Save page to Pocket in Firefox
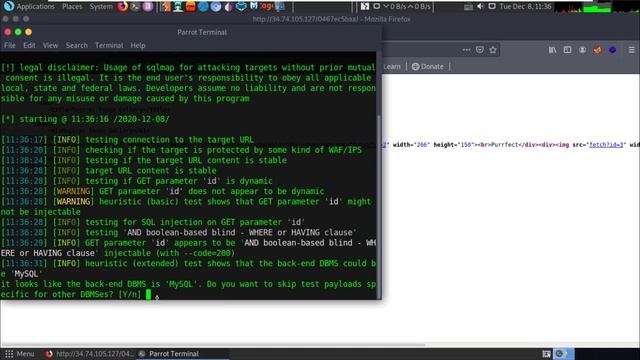This screenshot has height=360, width=640. click(480, 50)
